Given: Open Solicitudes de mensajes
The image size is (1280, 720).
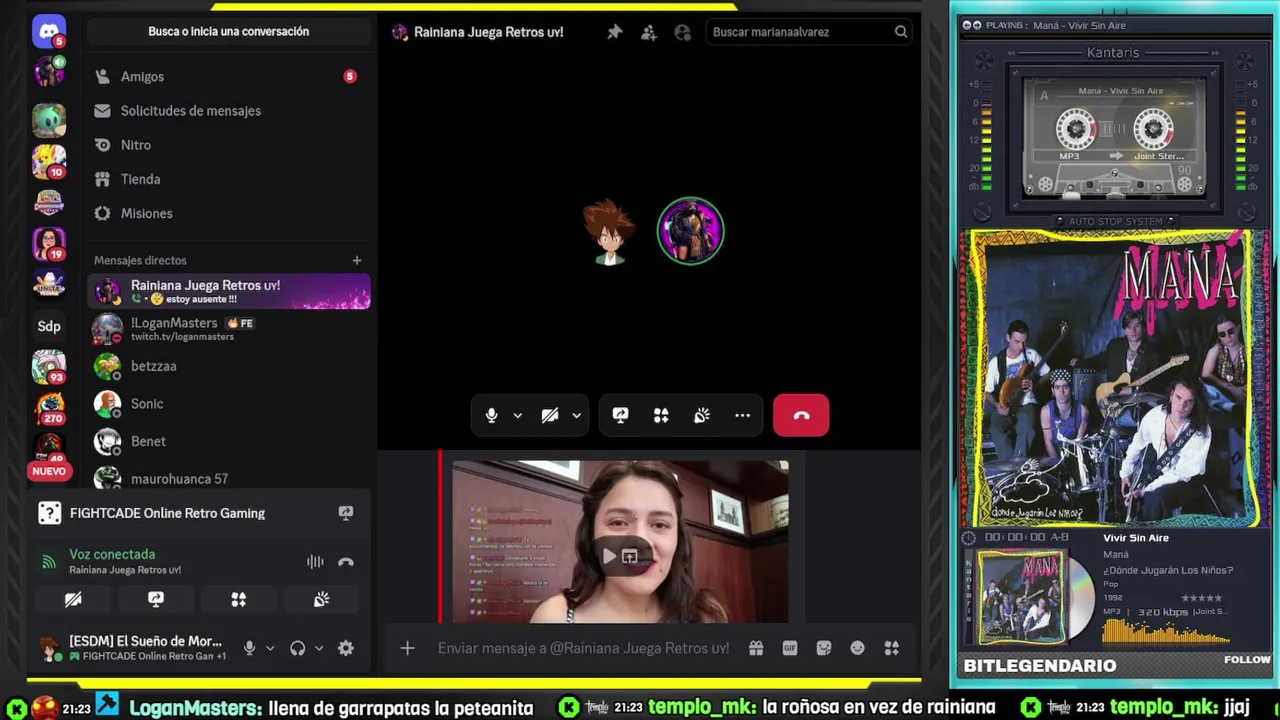Looking at the screenshot, I should pos(229,111).
